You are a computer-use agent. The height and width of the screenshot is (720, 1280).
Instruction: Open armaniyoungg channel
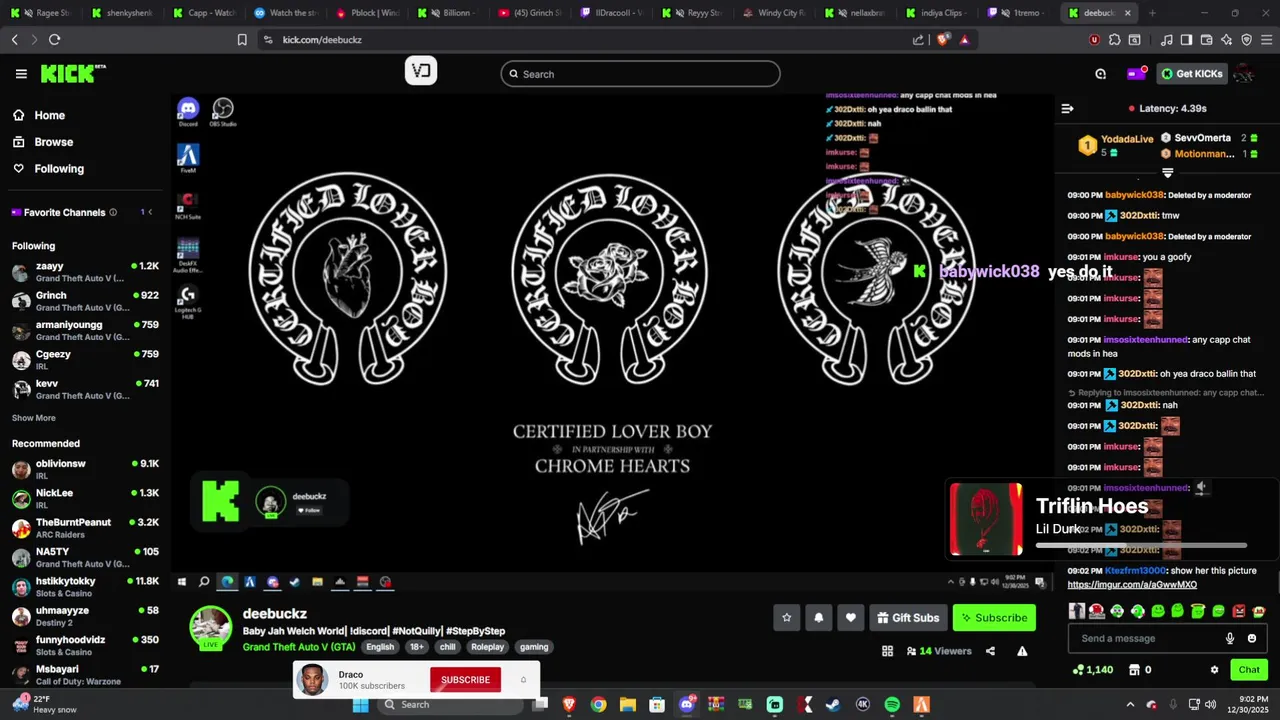coord(85,330)
